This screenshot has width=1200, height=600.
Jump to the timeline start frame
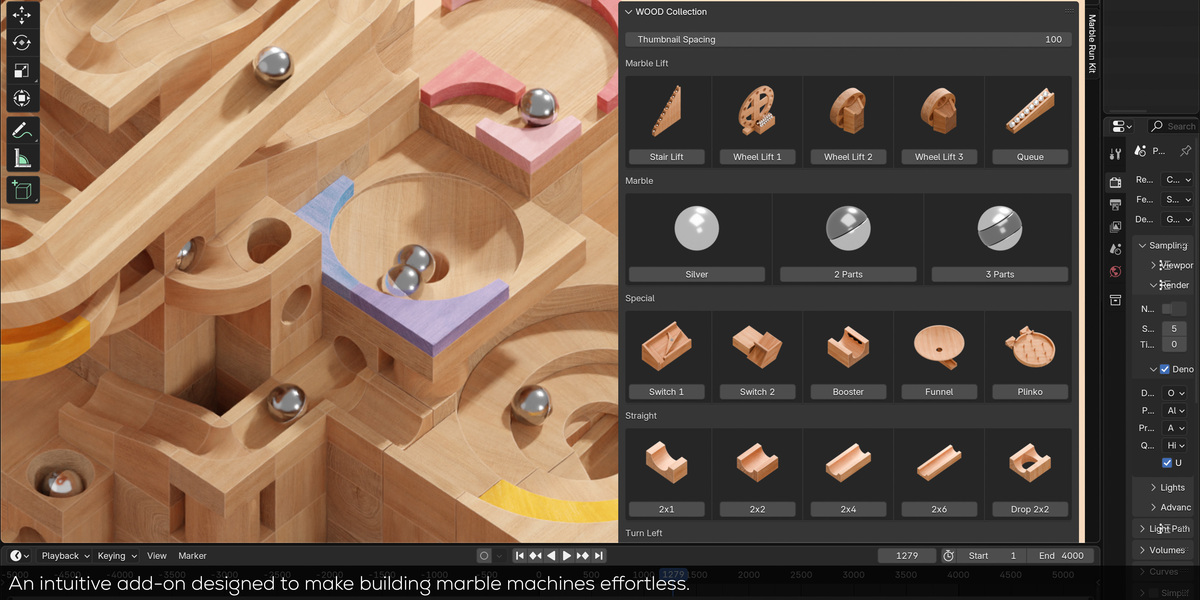click(x=520, y=555)
